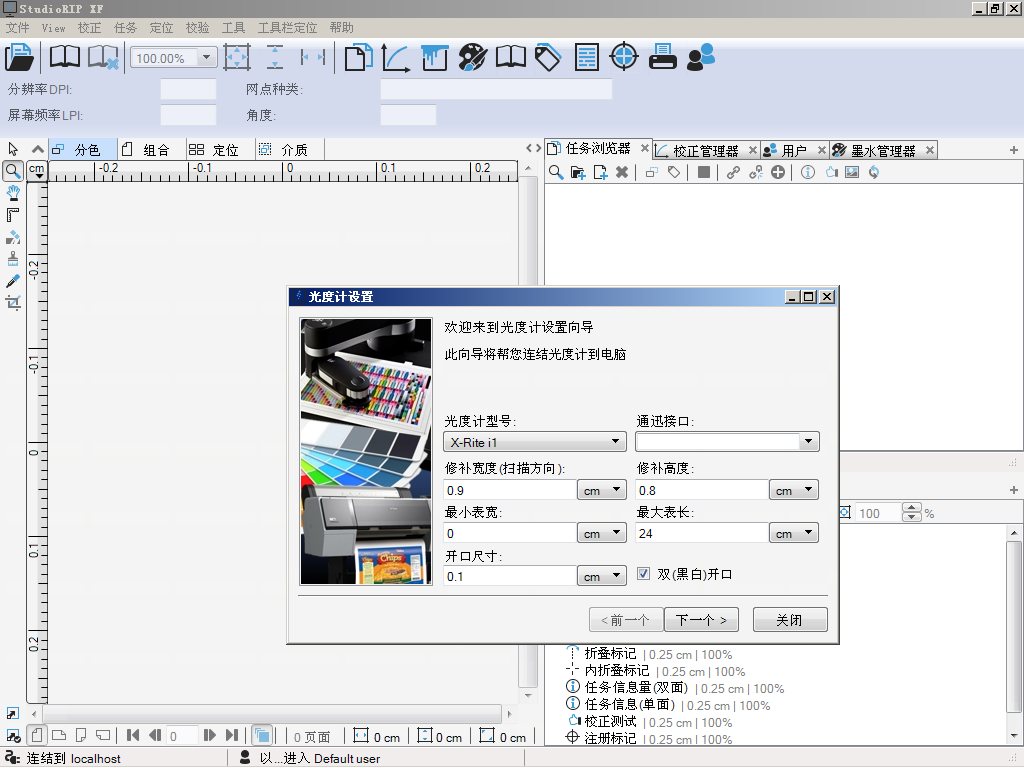The width and height of the screenshot is (1024, 768).
Task: Open the 开口尺寸 unit cm dropdown
Action: (601, 576)
